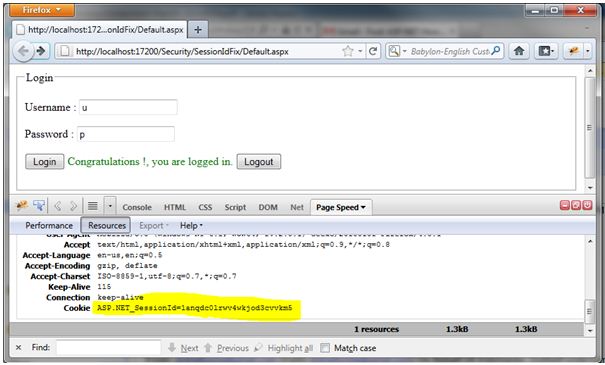Open search engine dropdown in search box

pos(397,51)
